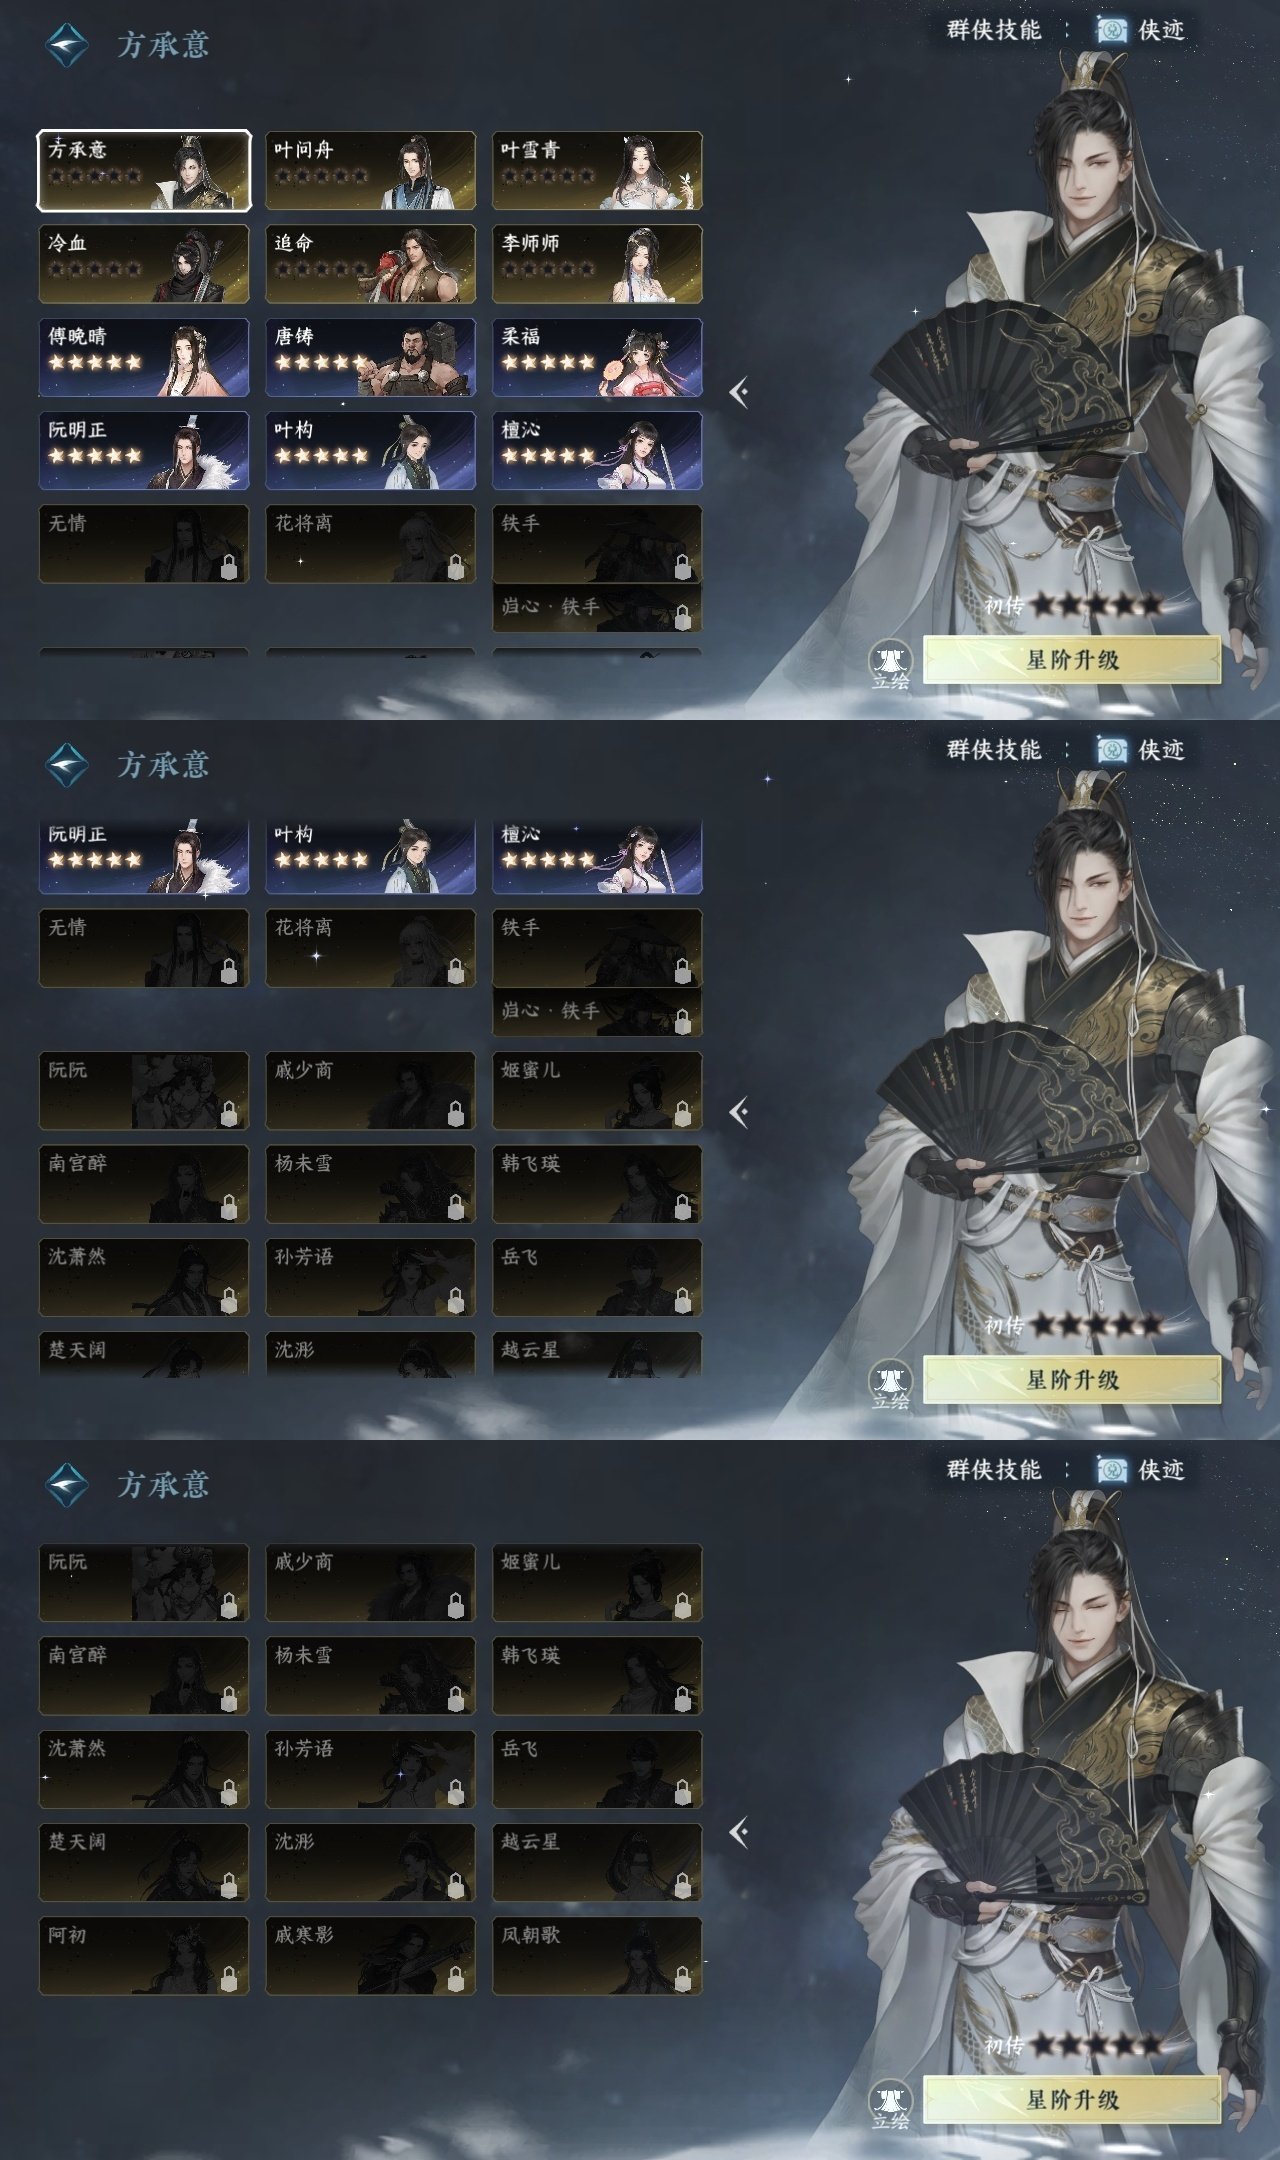Select the five-star 傅晚晴 card
This screenshot has height=2160, width=1280.
pos(144,358)
